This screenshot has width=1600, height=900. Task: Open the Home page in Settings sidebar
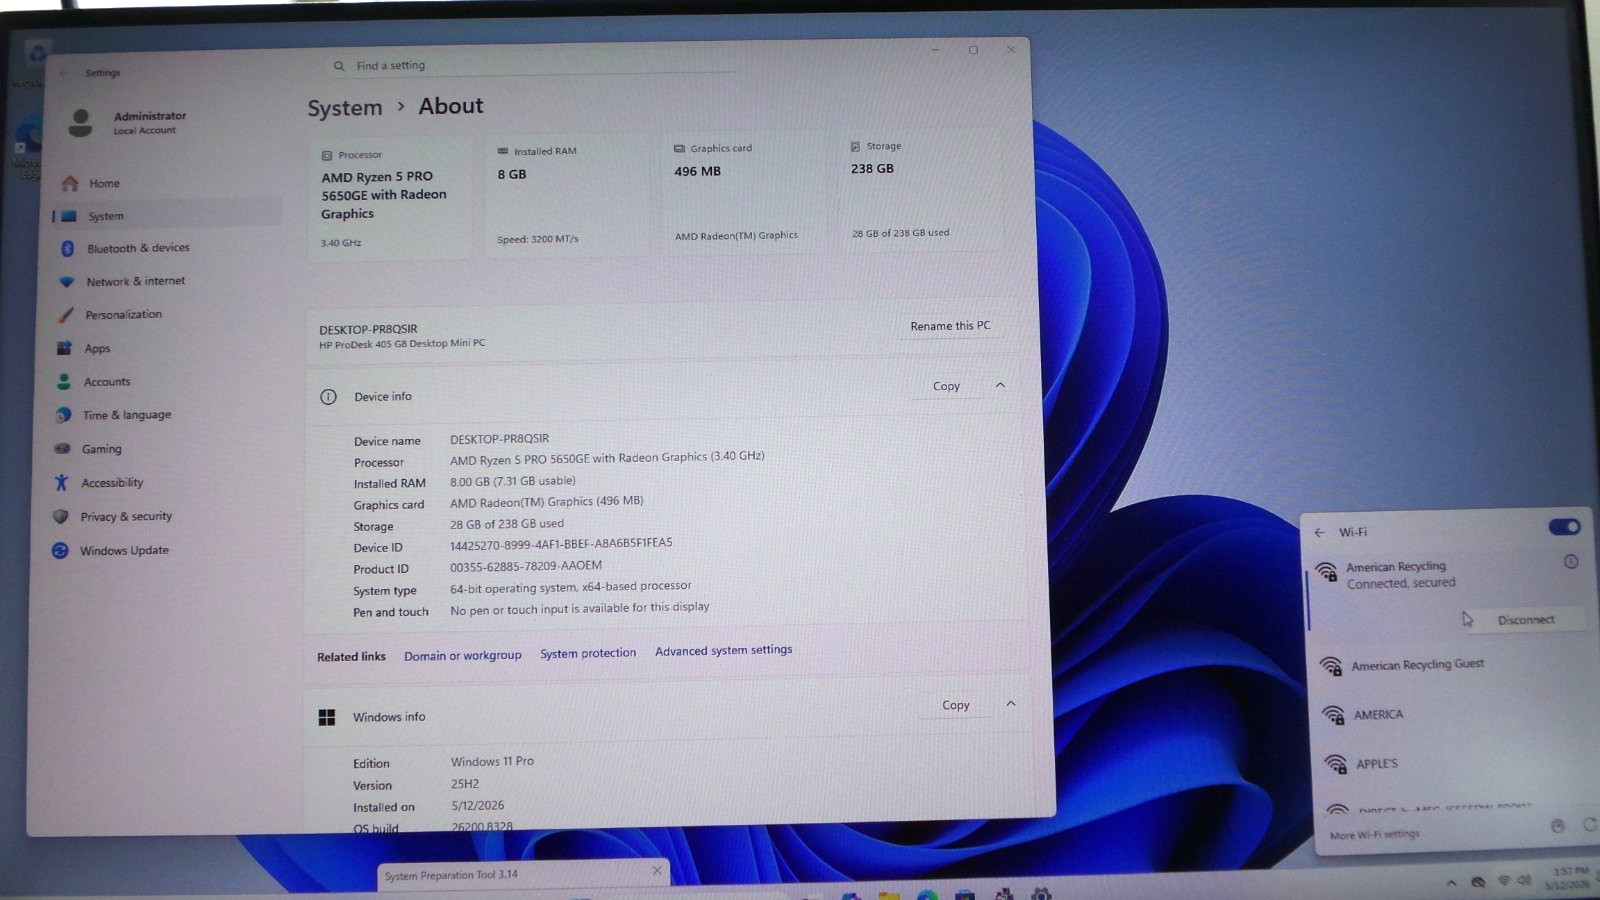point(165,183)
